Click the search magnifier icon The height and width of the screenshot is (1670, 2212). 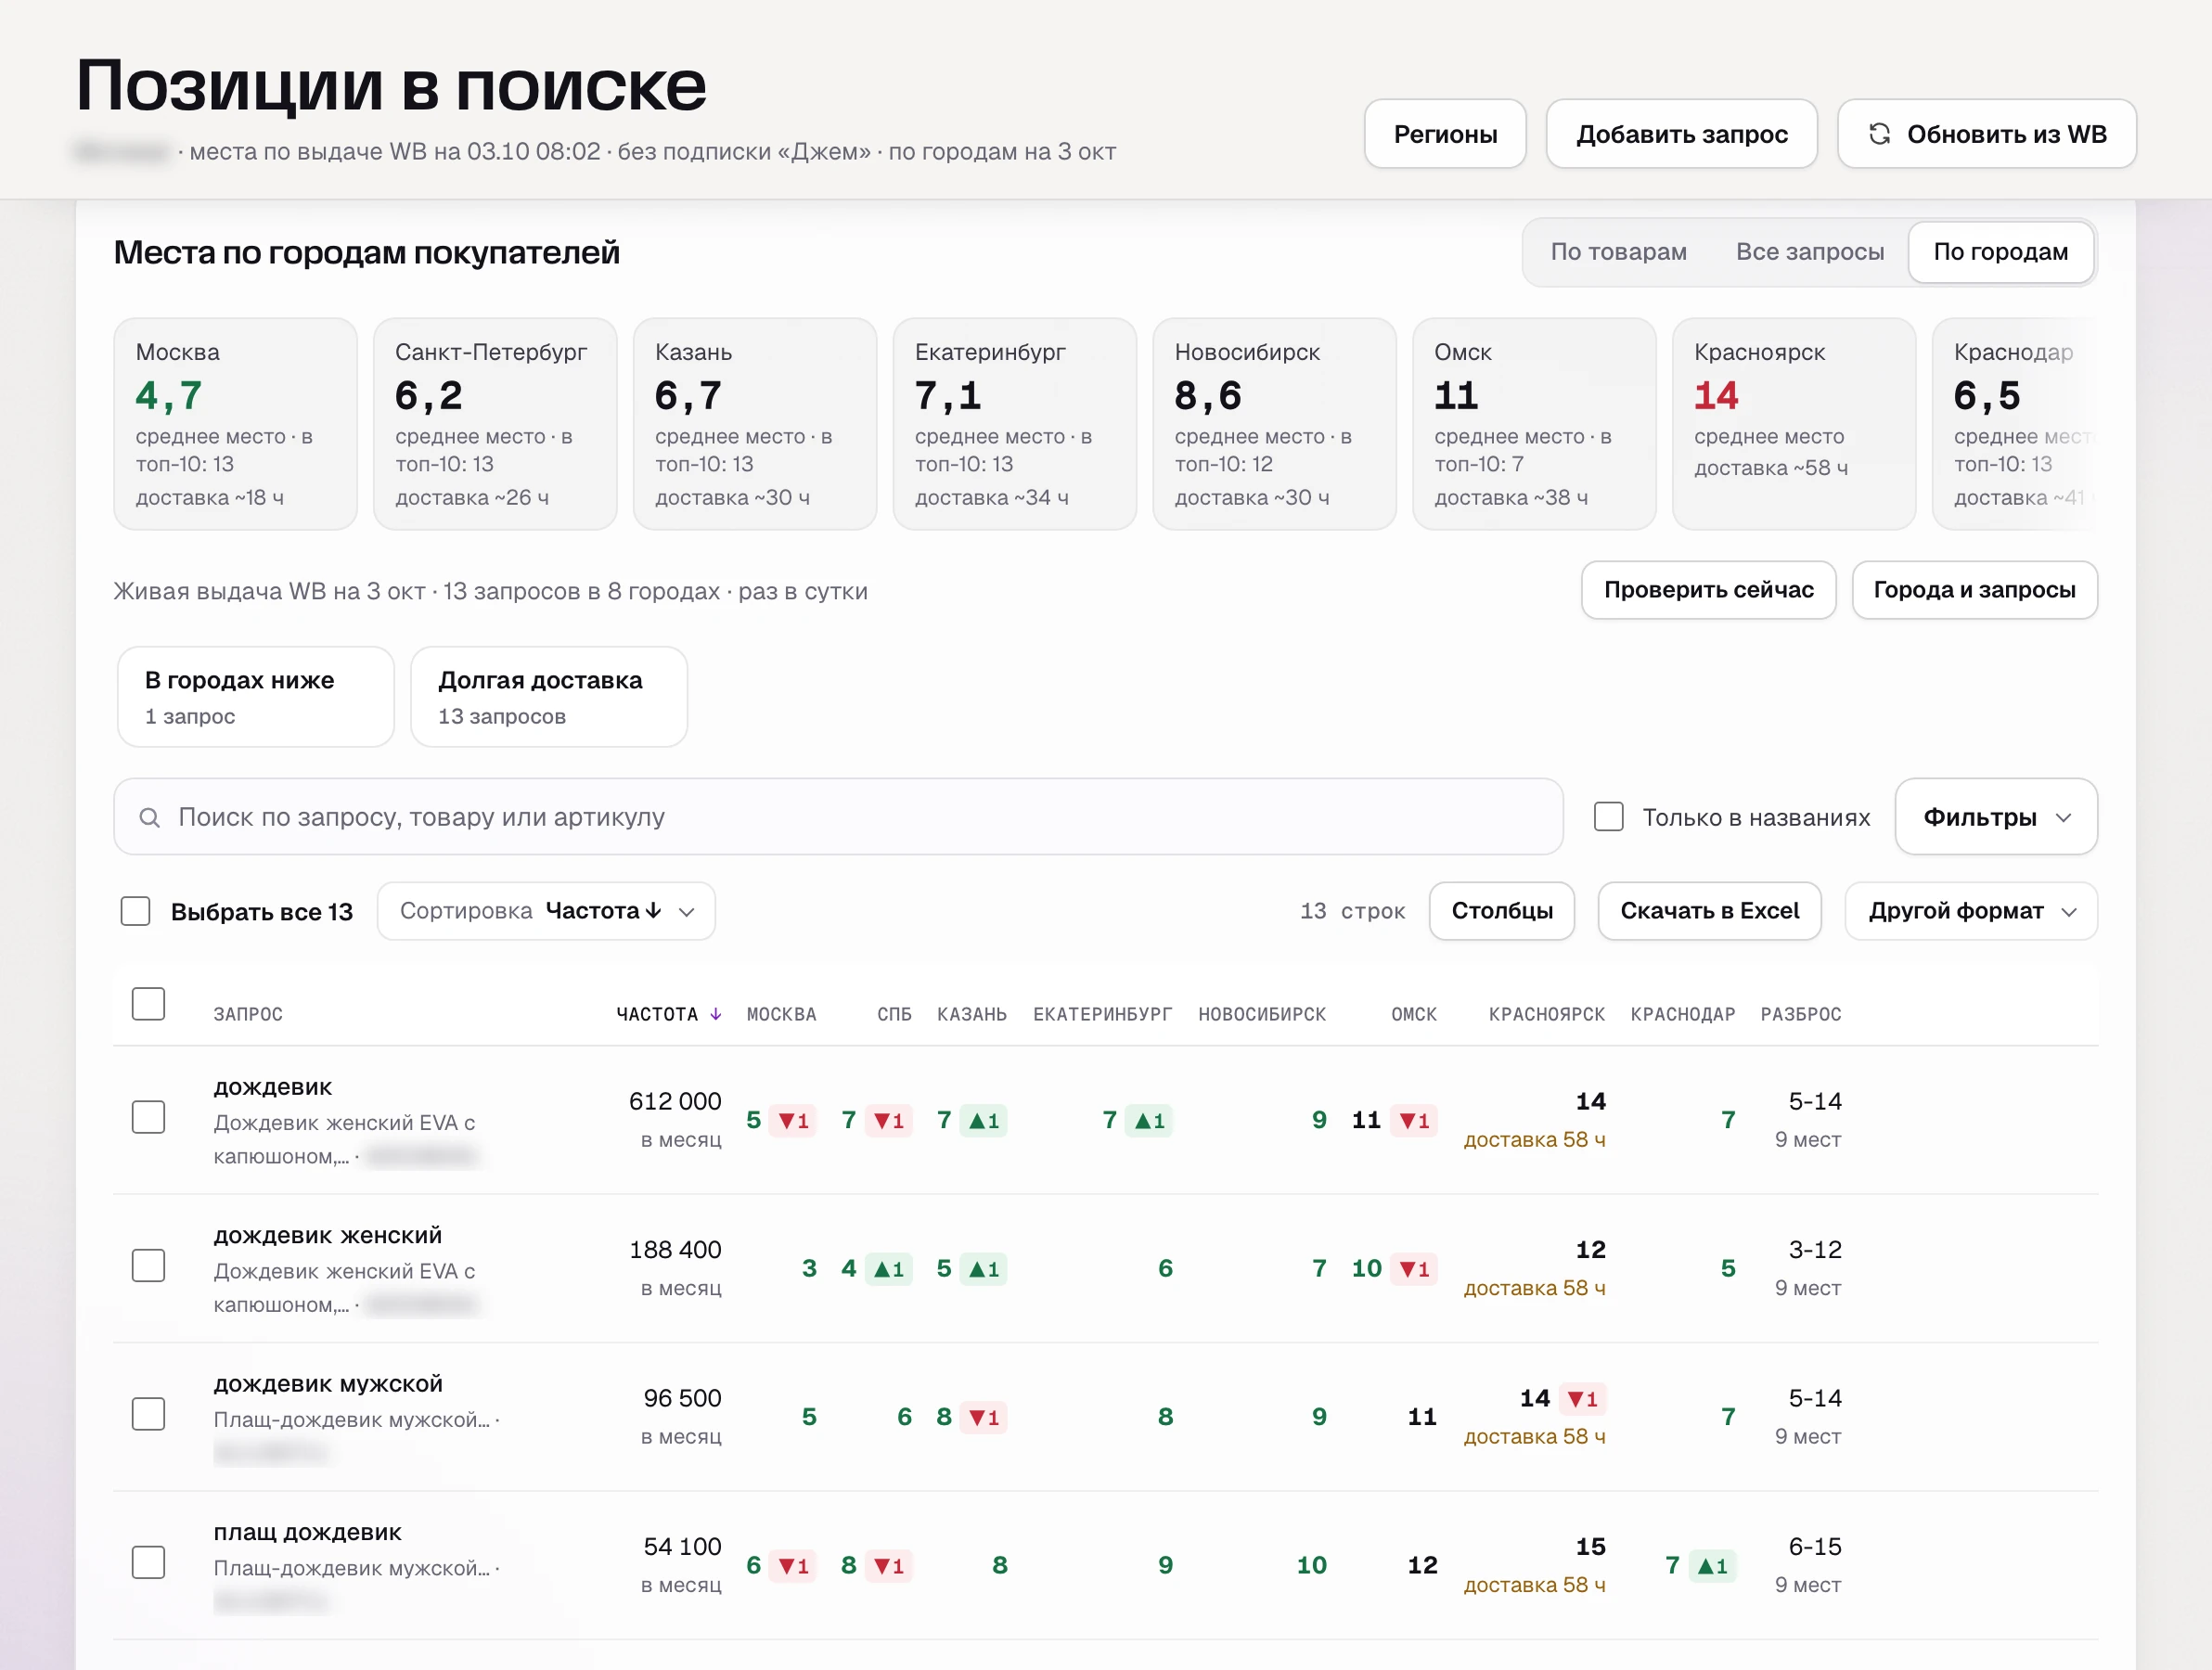click(x=149, y=818)
